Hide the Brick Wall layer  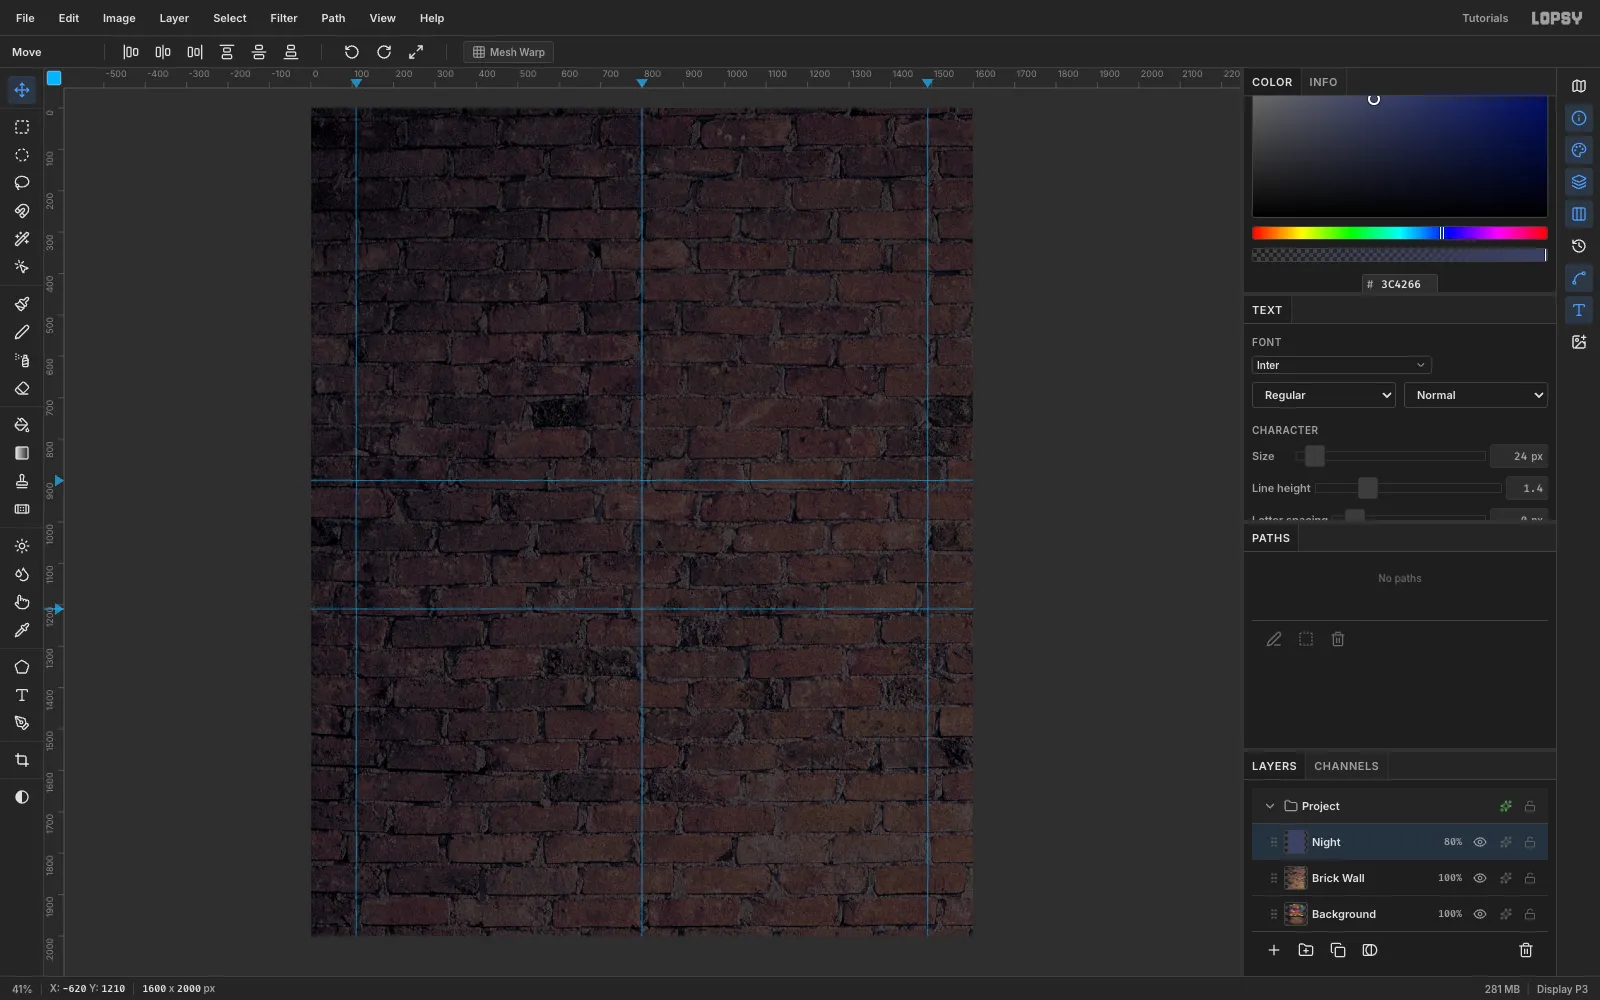click(x=1480, y=878)
